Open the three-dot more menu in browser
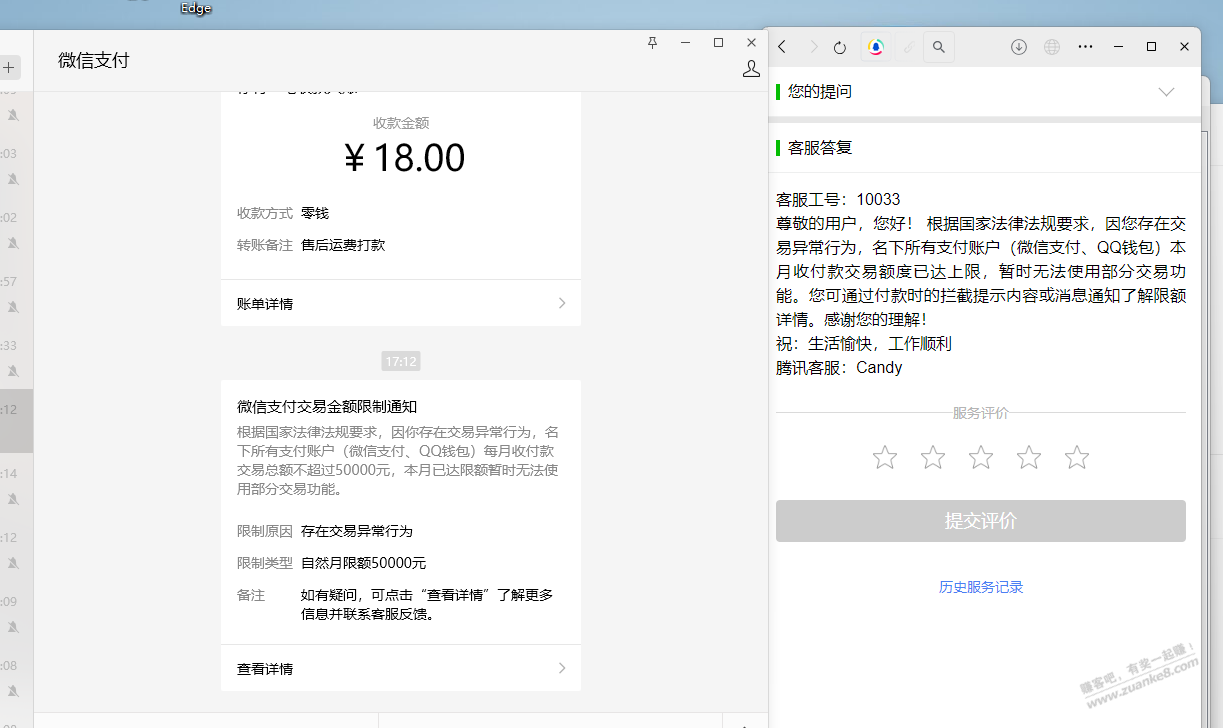The width and height of the screenshot is (1223, 728). (1086, 47)
